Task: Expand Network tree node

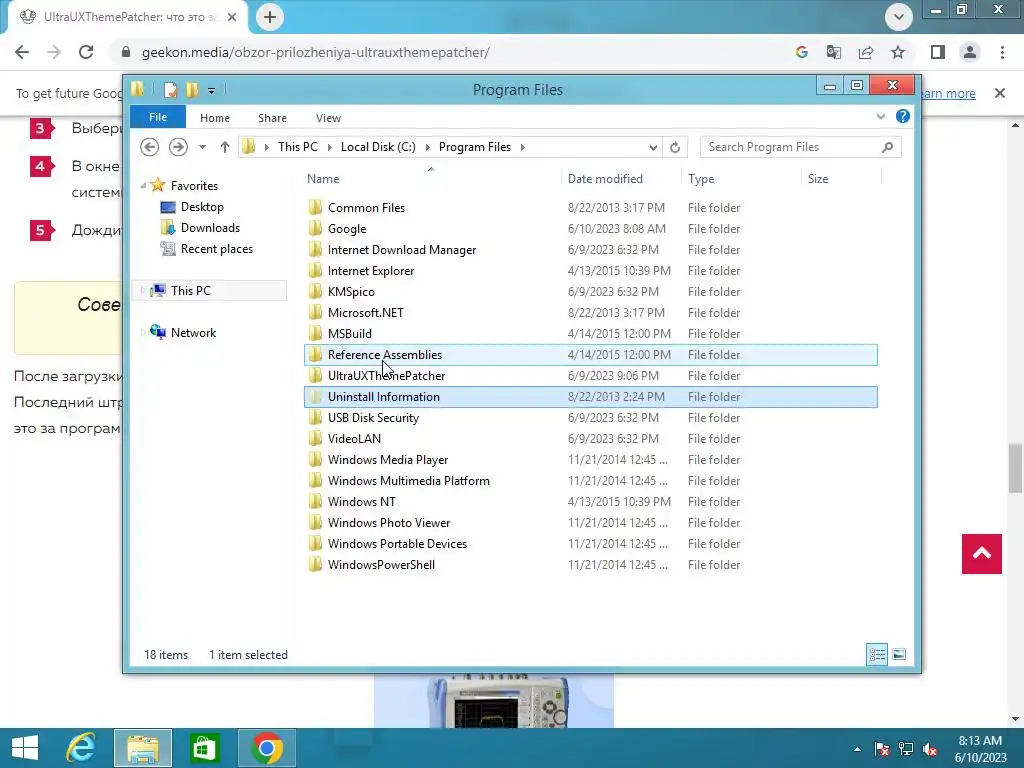Action: [x=143, y=333]
